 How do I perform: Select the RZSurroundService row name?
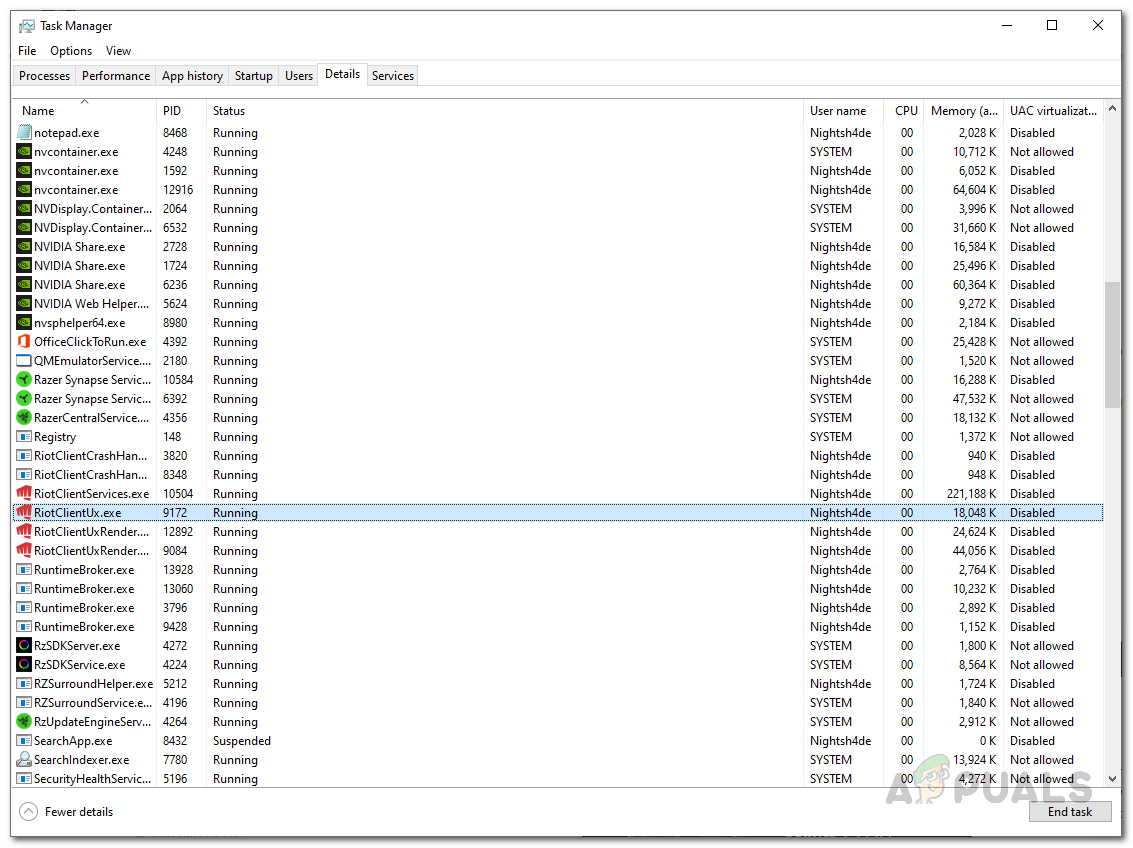[x=93, y=703]
